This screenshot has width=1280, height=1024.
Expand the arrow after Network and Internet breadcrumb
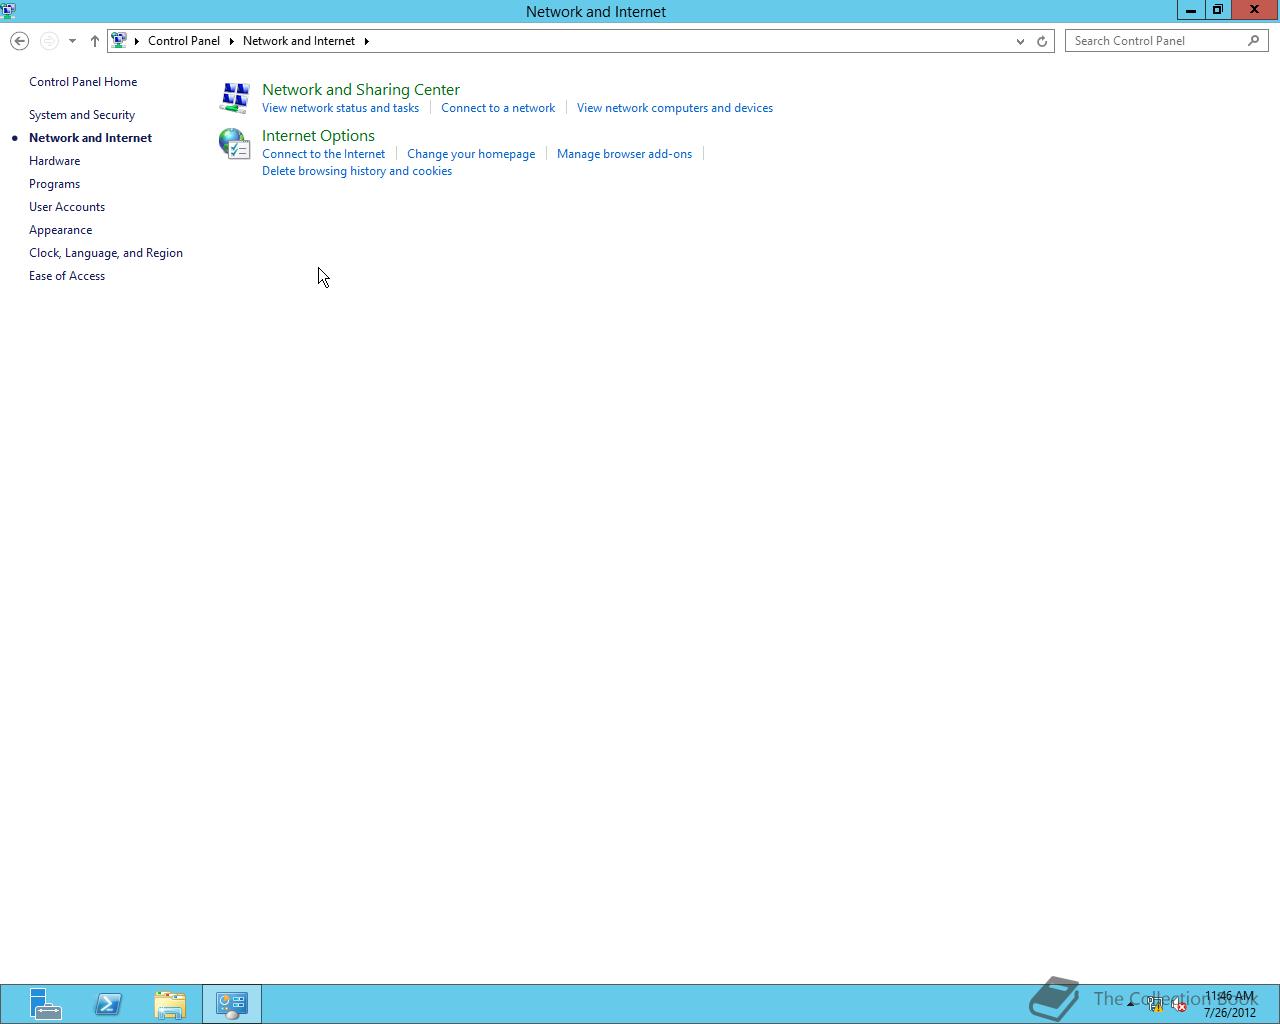(x=366, y=41)
